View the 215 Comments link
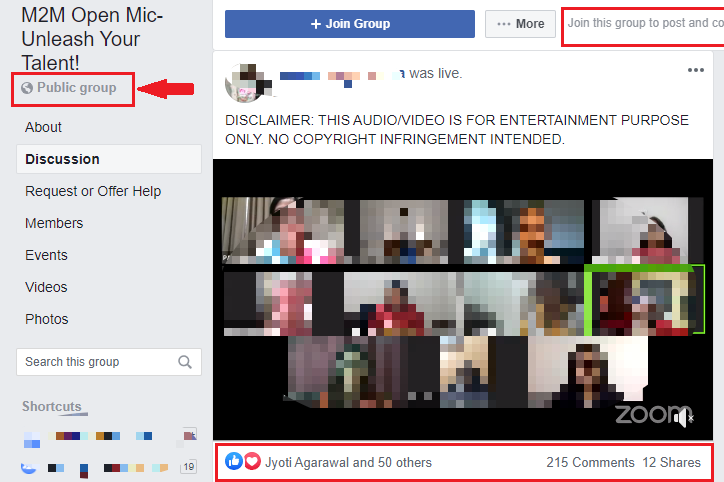The width and height of the screenshot is (724, 482). coord(590,462)
